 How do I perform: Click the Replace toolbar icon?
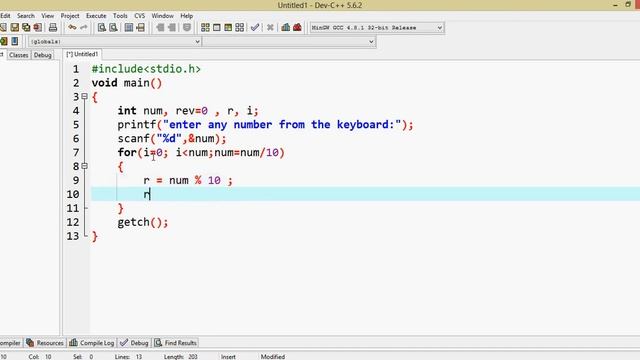113,27
